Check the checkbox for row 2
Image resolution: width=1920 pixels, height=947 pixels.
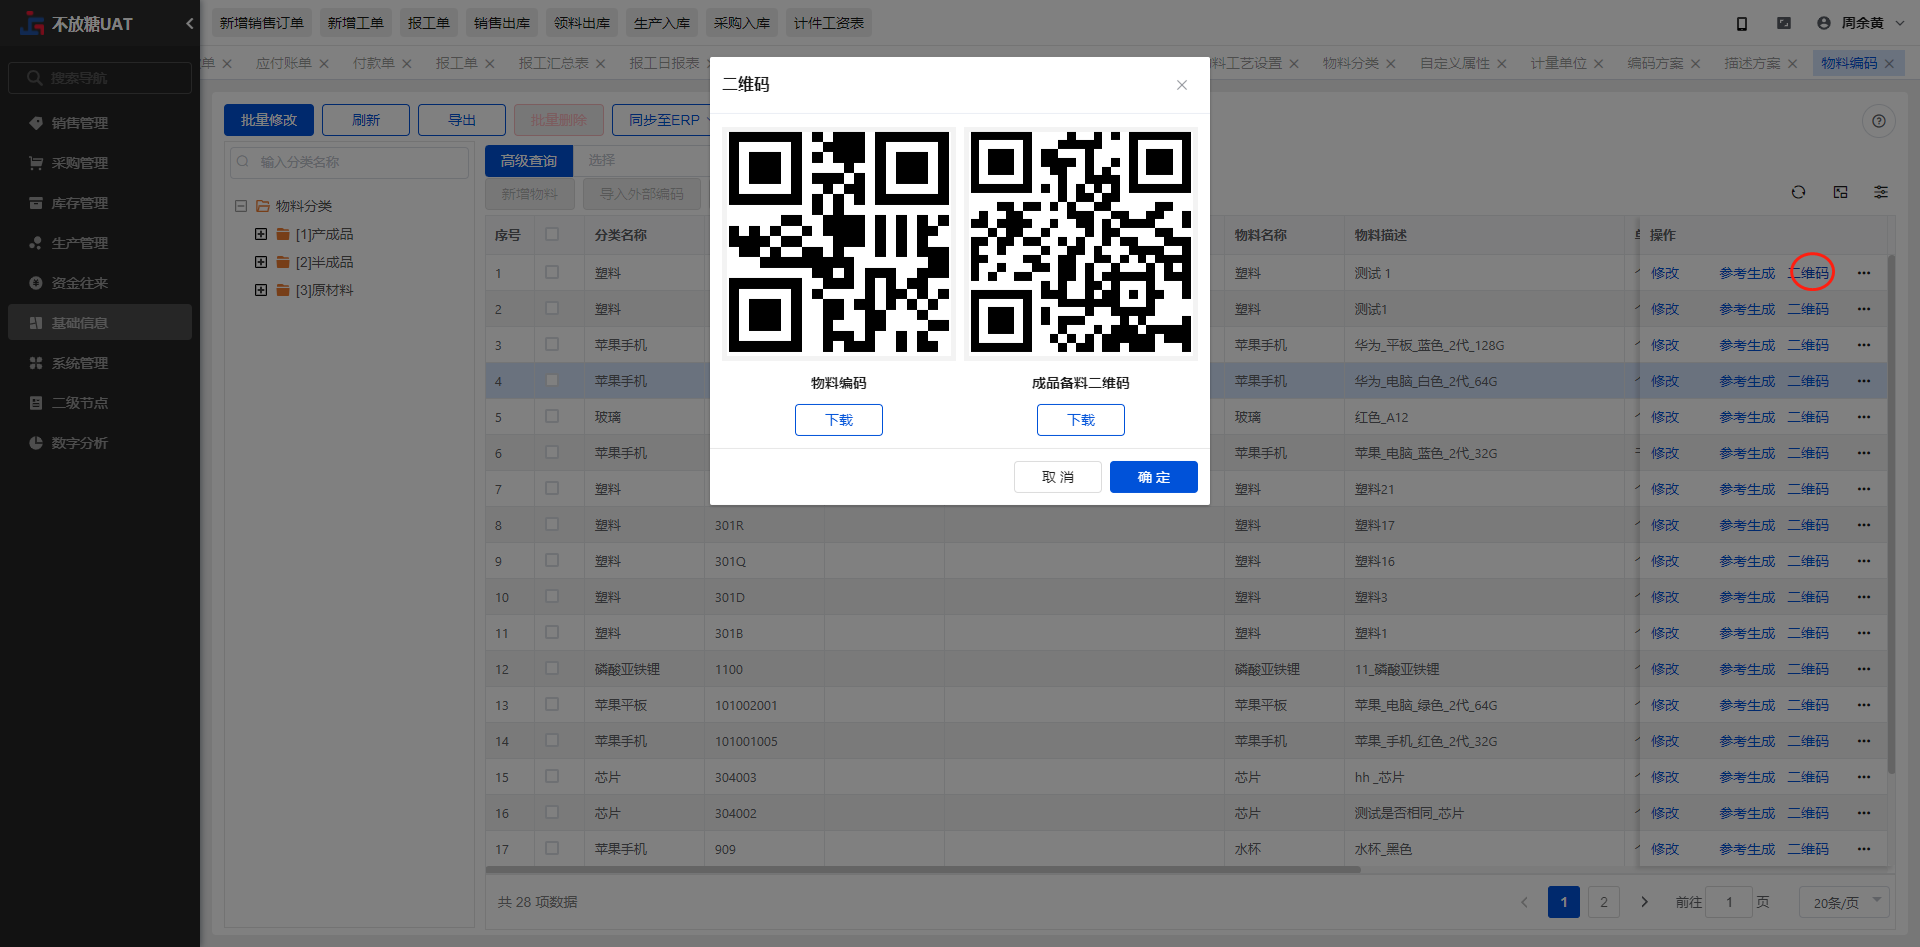tap(552, 308)
